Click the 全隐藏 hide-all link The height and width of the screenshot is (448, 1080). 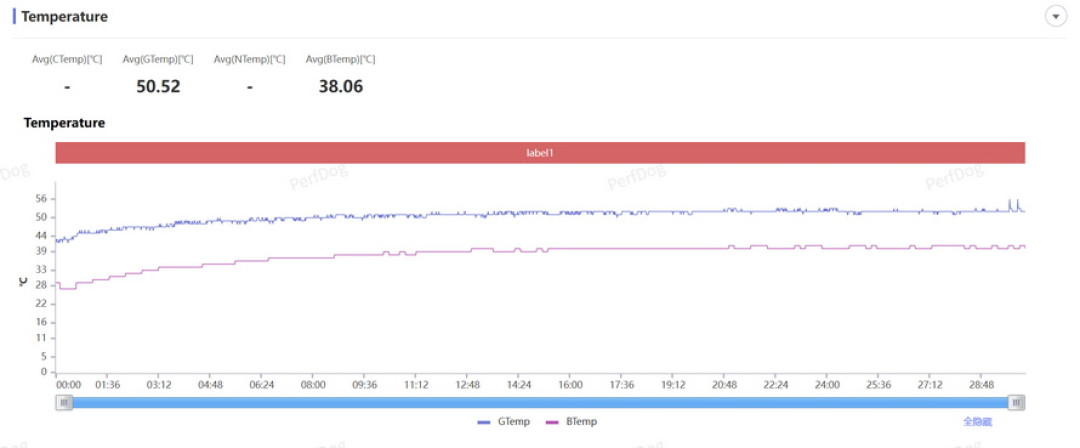977,421
